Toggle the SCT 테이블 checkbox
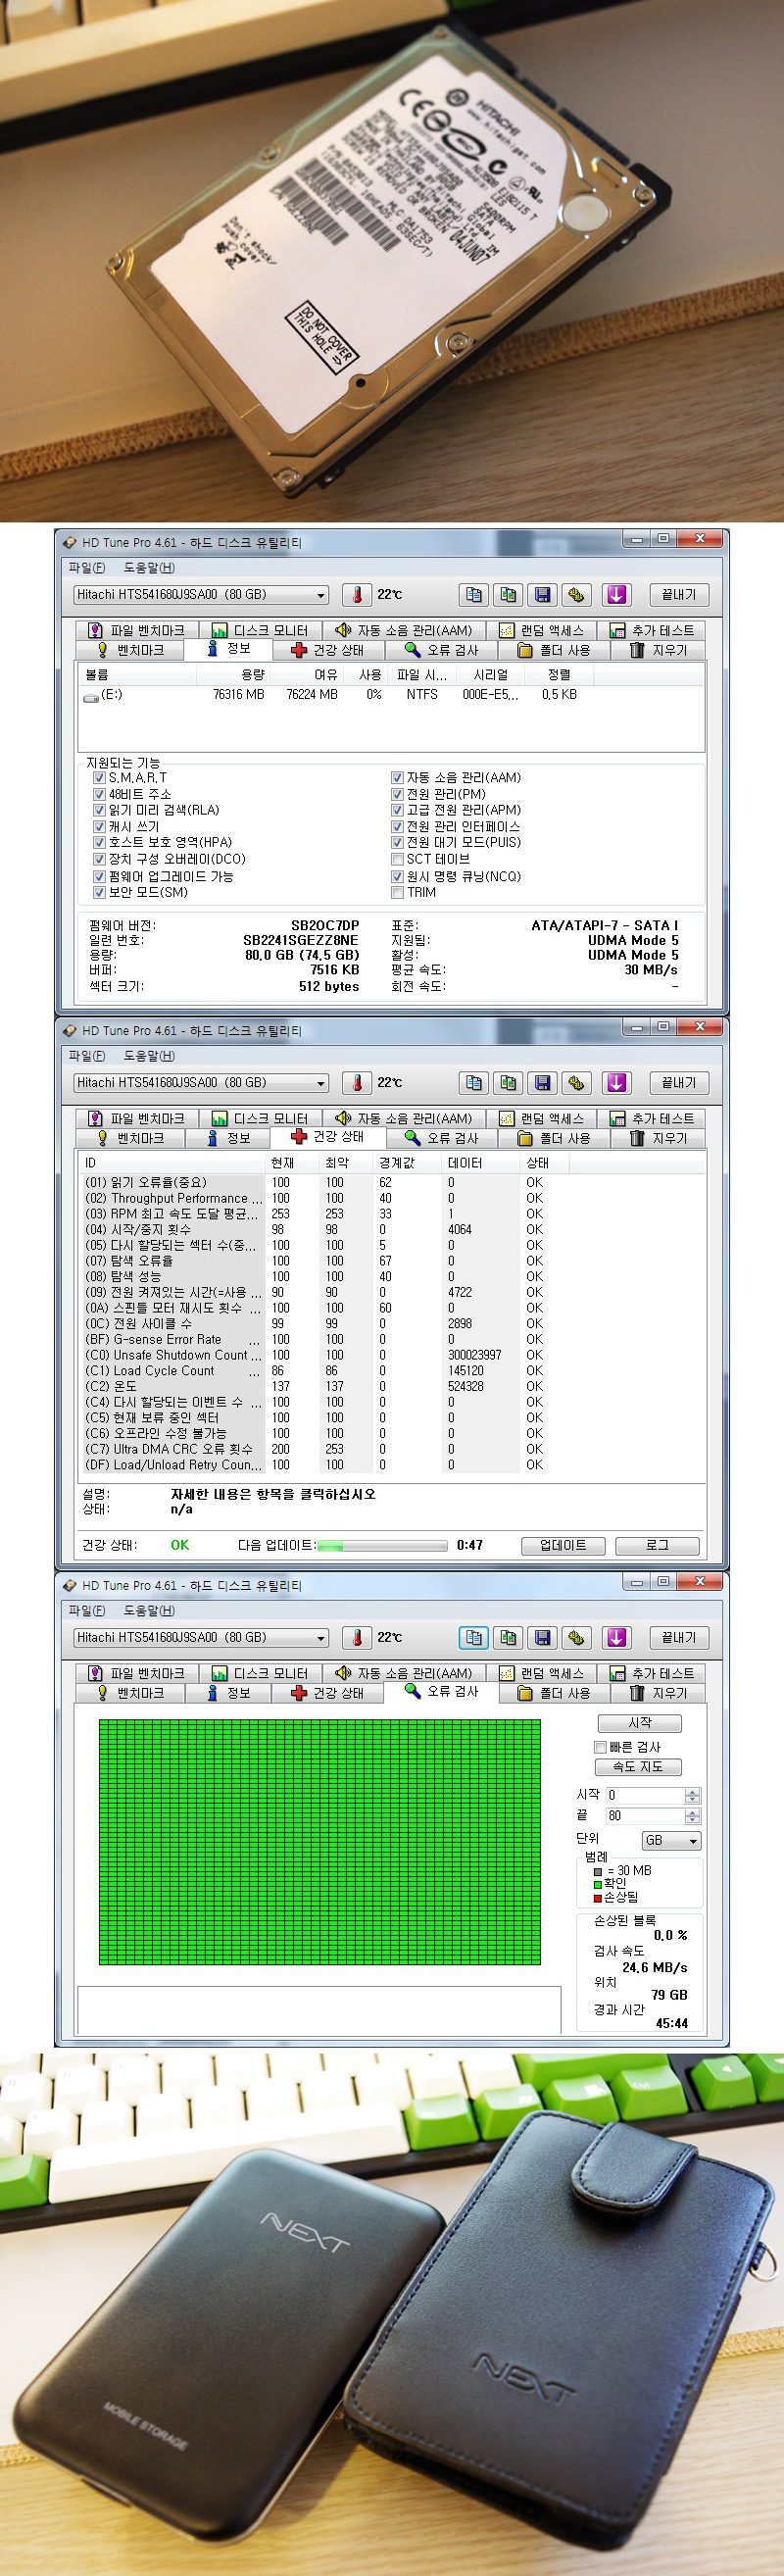The height and width of the screenshot is (2576, 784). [397, 859]
